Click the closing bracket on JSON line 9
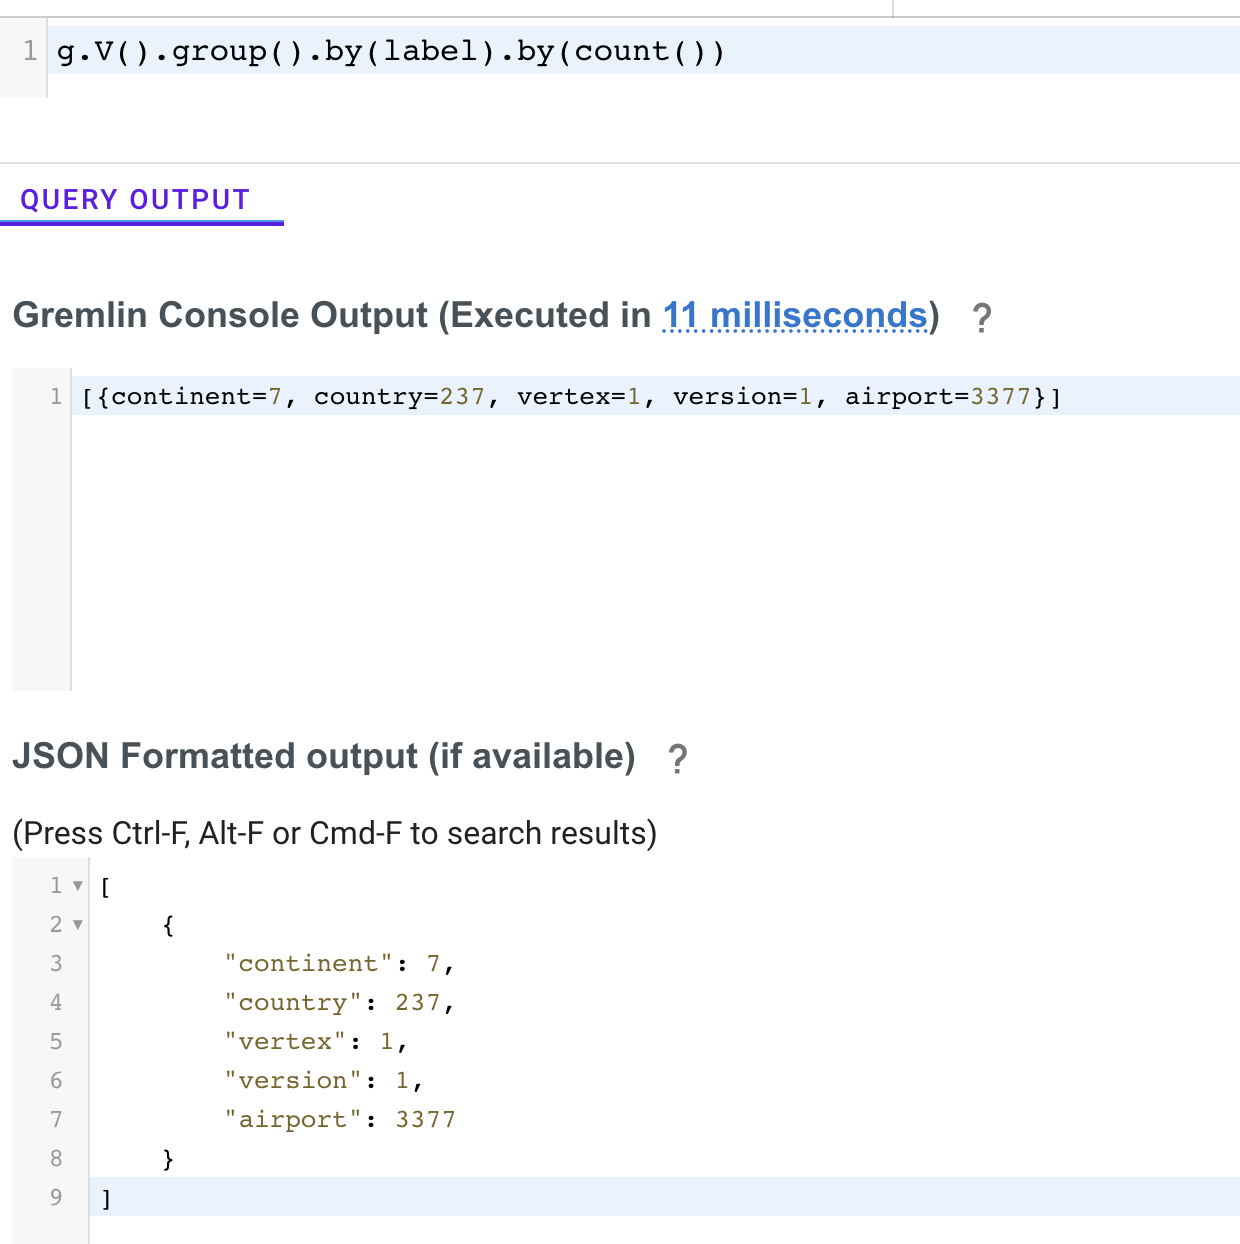This screenshot has height=1244, width=1240. (107, 1197)
